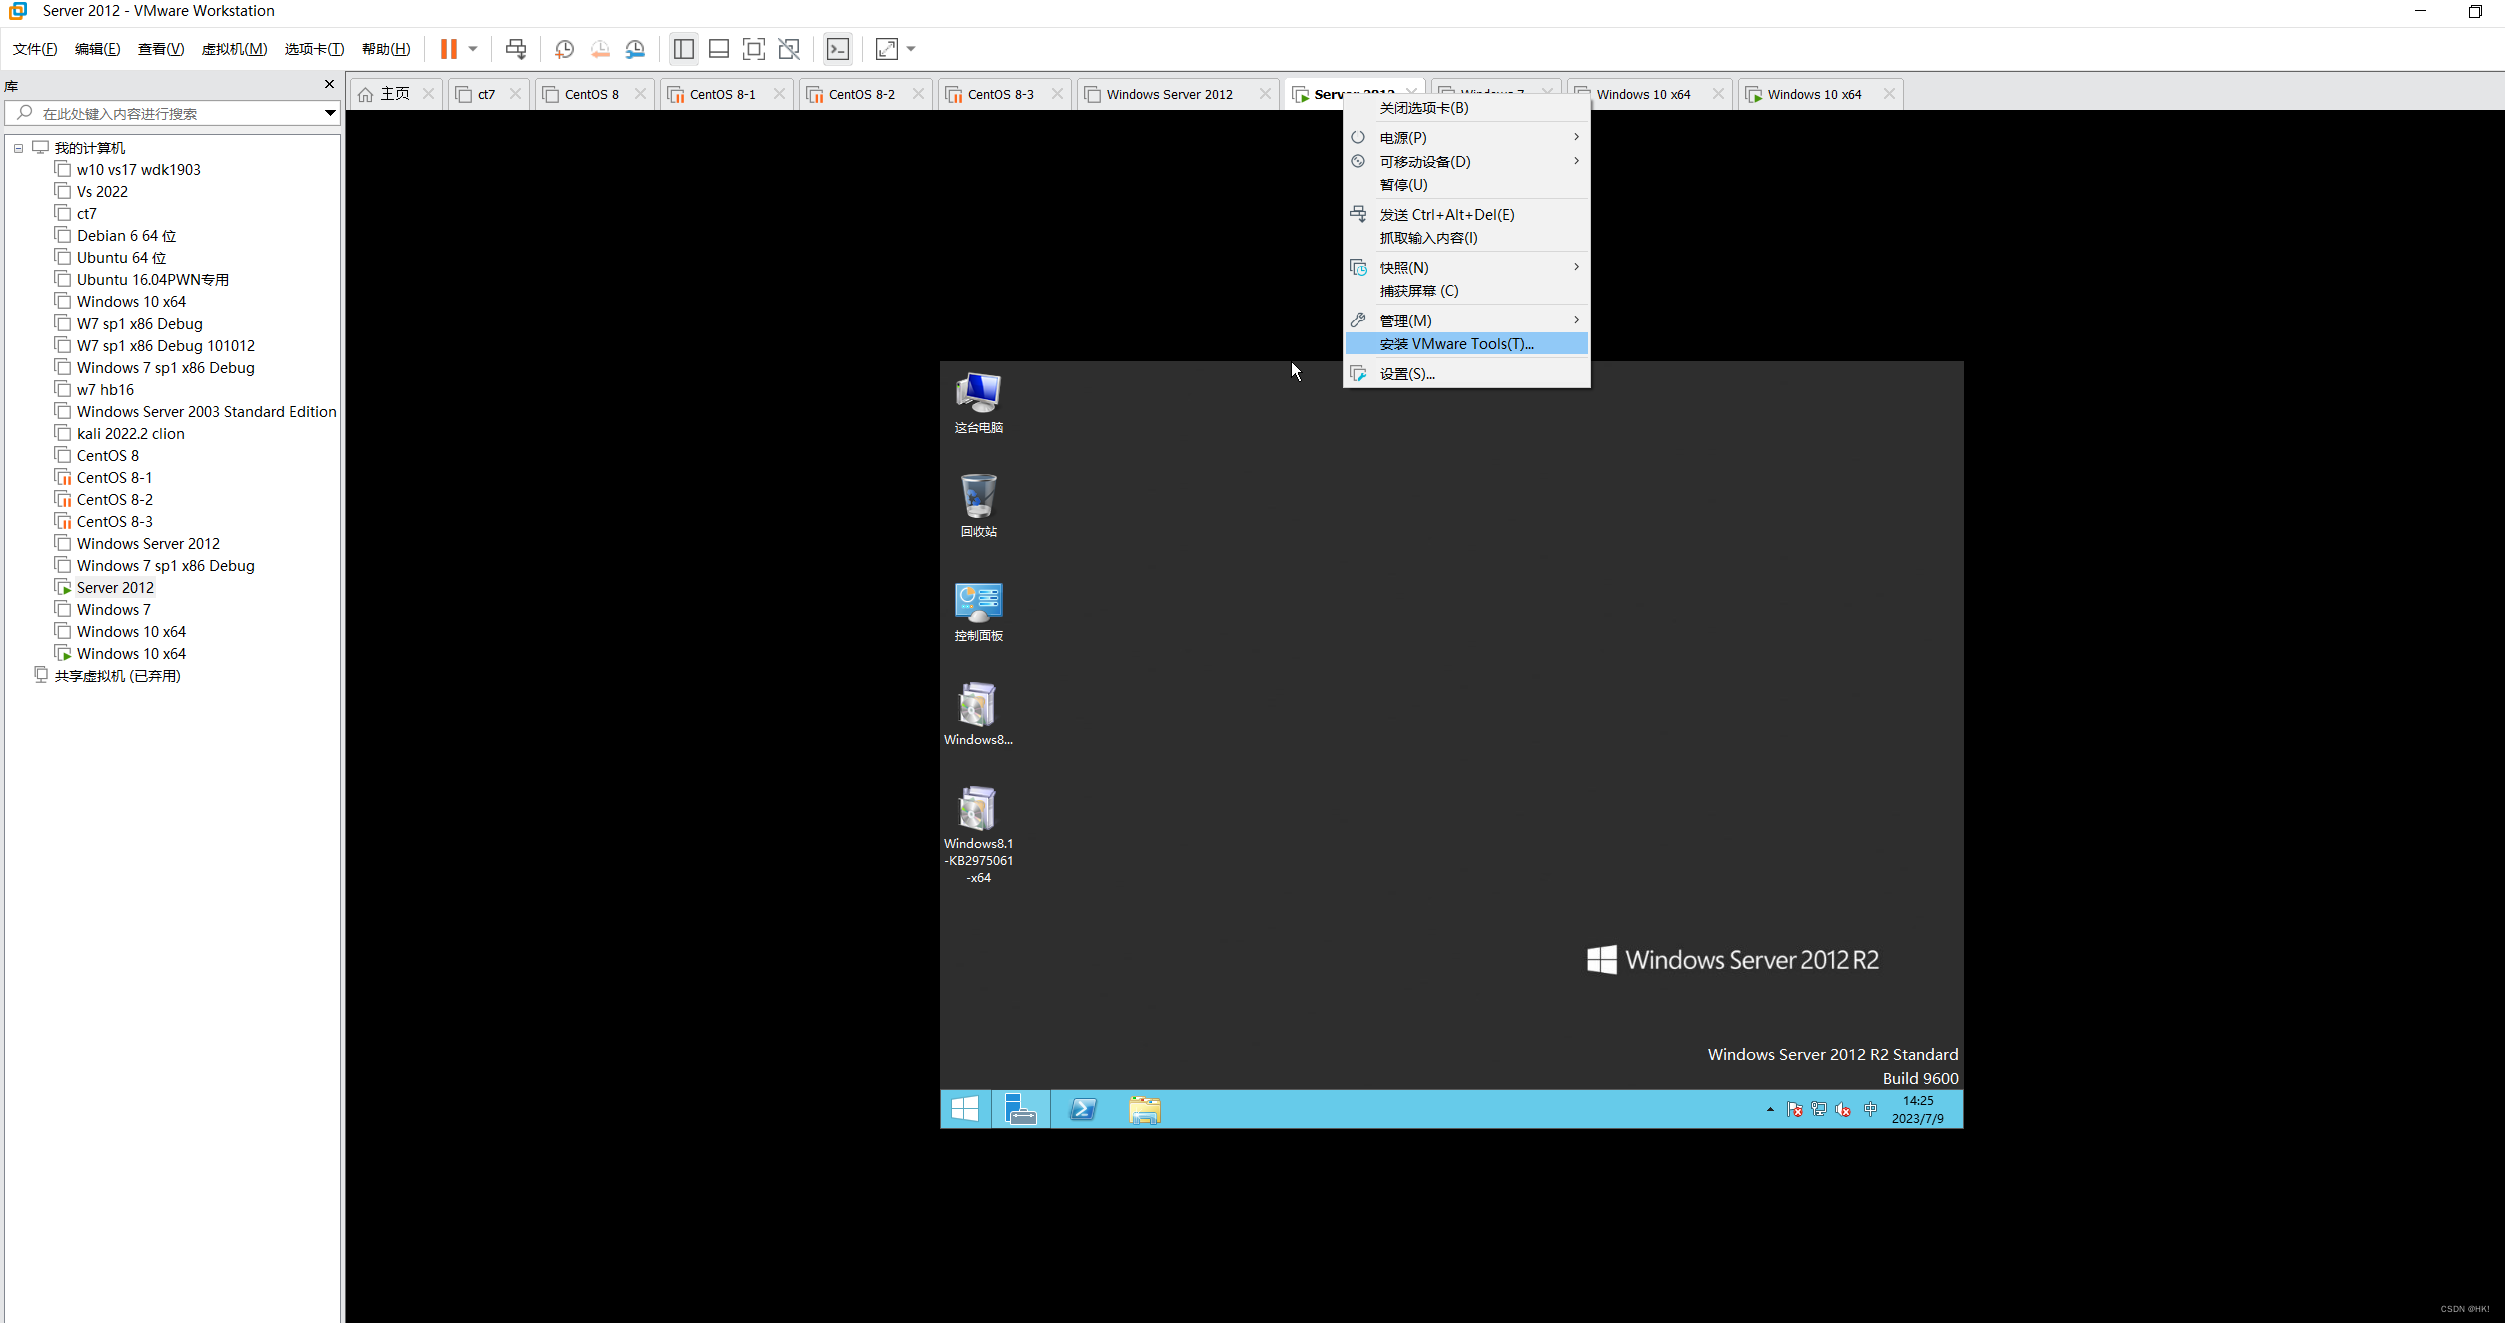
Task: Take a snapshot with the clock toolbar icon
Action: tap(564, 48)
